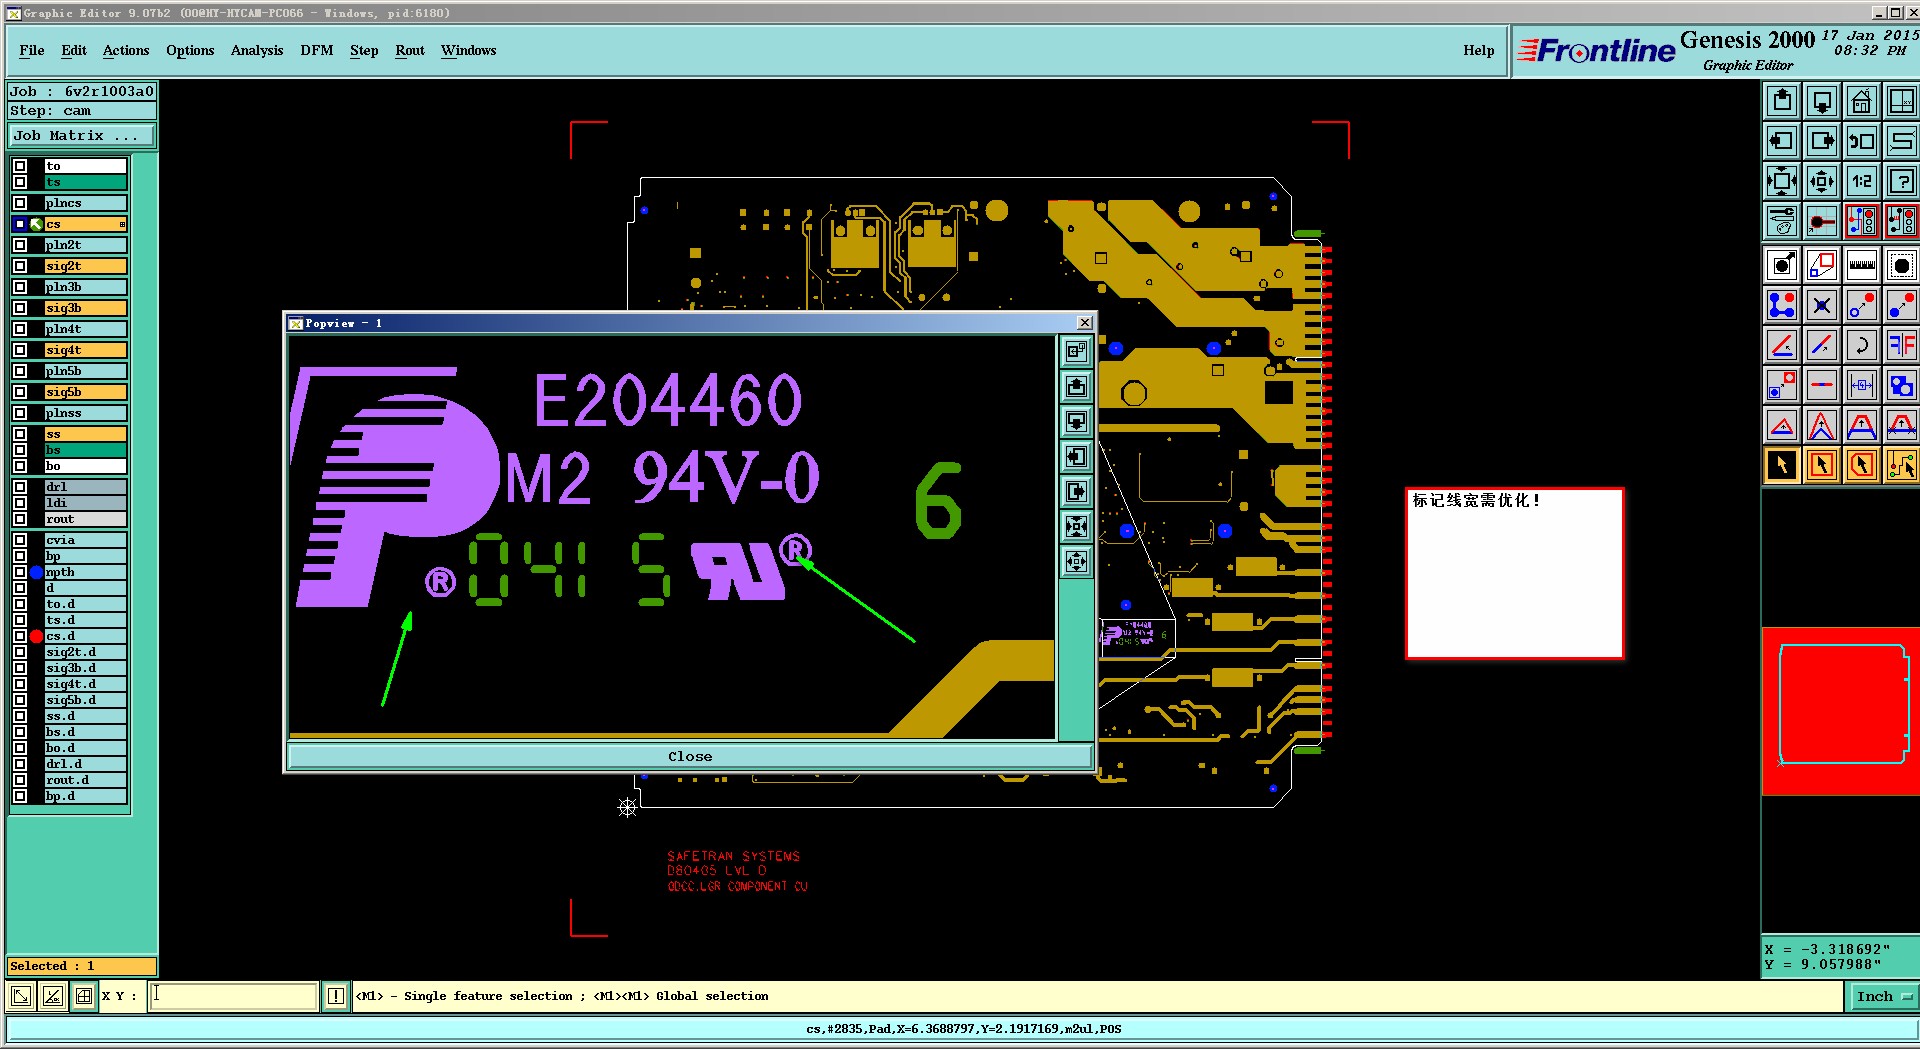Click the red board overview thumbnail
The width and height of the screenshot is (1920, 1049).
pyautogui.click(x=1840, y=711)
